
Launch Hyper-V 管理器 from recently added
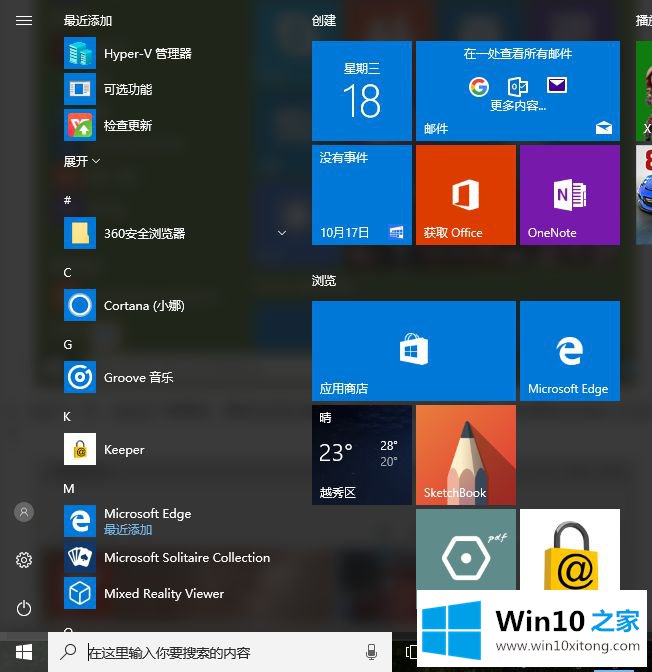[x=174, y=53]
